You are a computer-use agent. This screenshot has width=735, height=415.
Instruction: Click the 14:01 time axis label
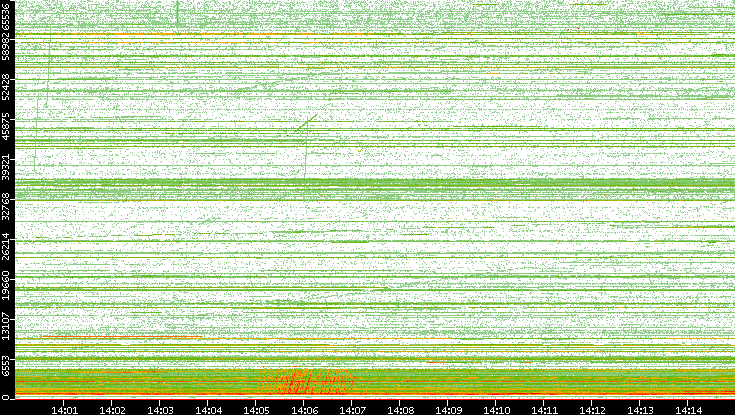64,410
